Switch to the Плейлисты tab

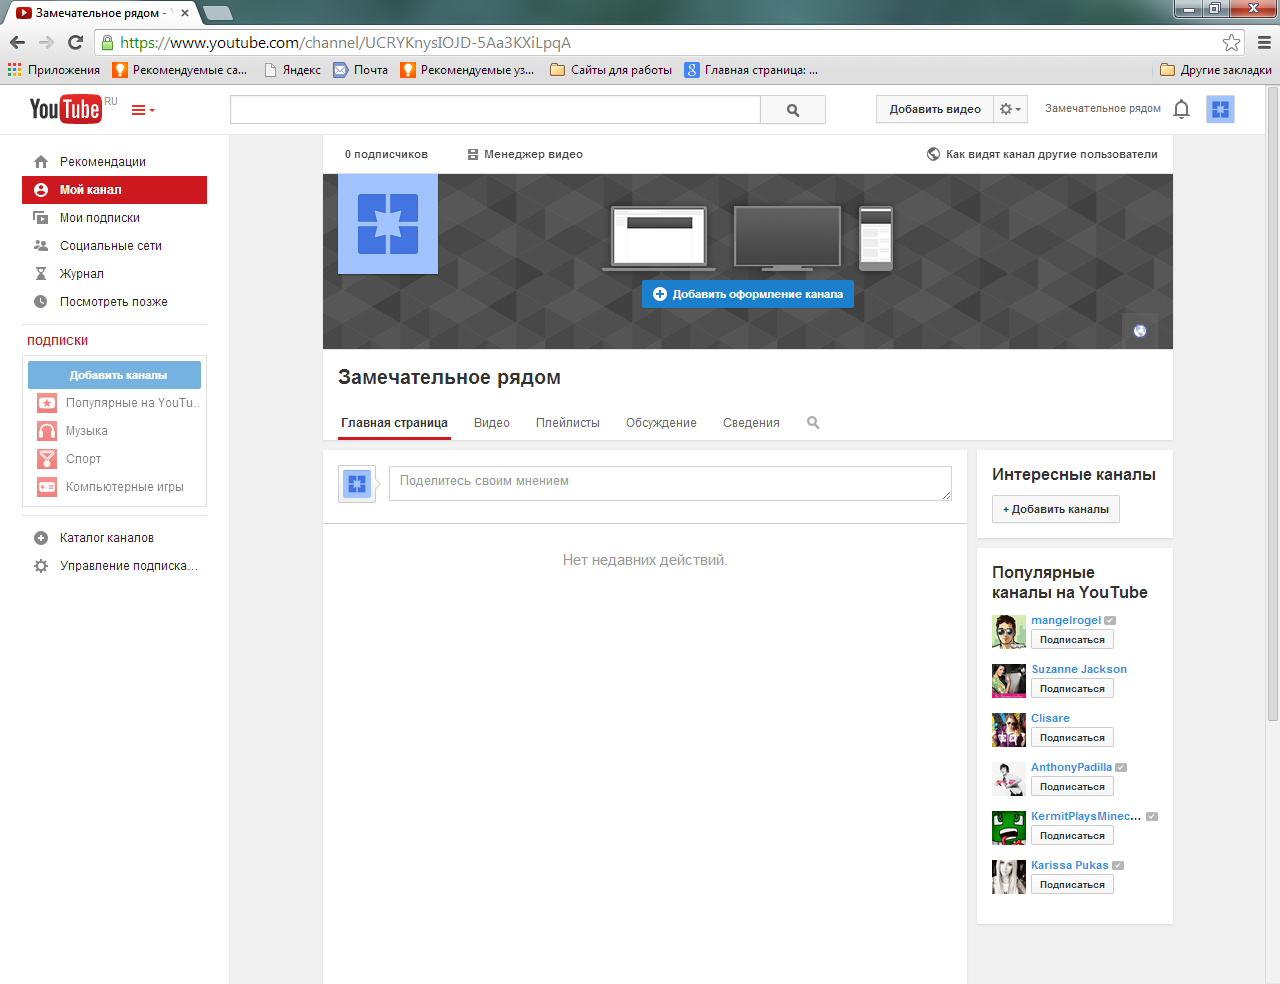pos(568,423)
